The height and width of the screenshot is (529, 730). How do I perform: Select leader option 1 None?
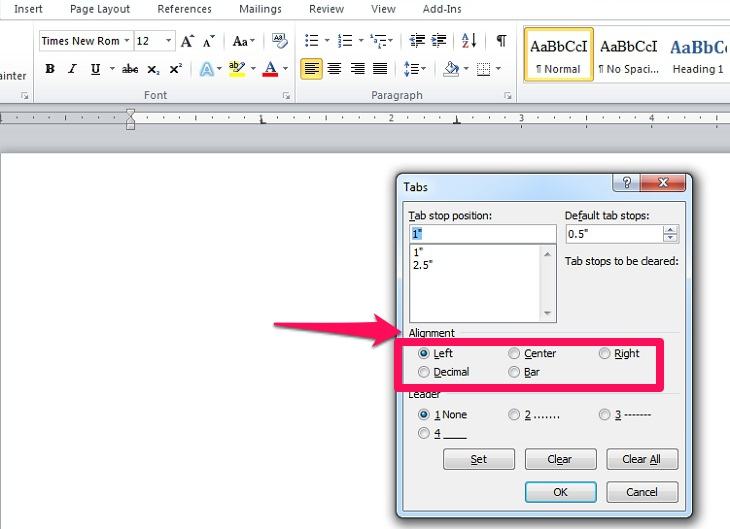(x=424, y=414)
